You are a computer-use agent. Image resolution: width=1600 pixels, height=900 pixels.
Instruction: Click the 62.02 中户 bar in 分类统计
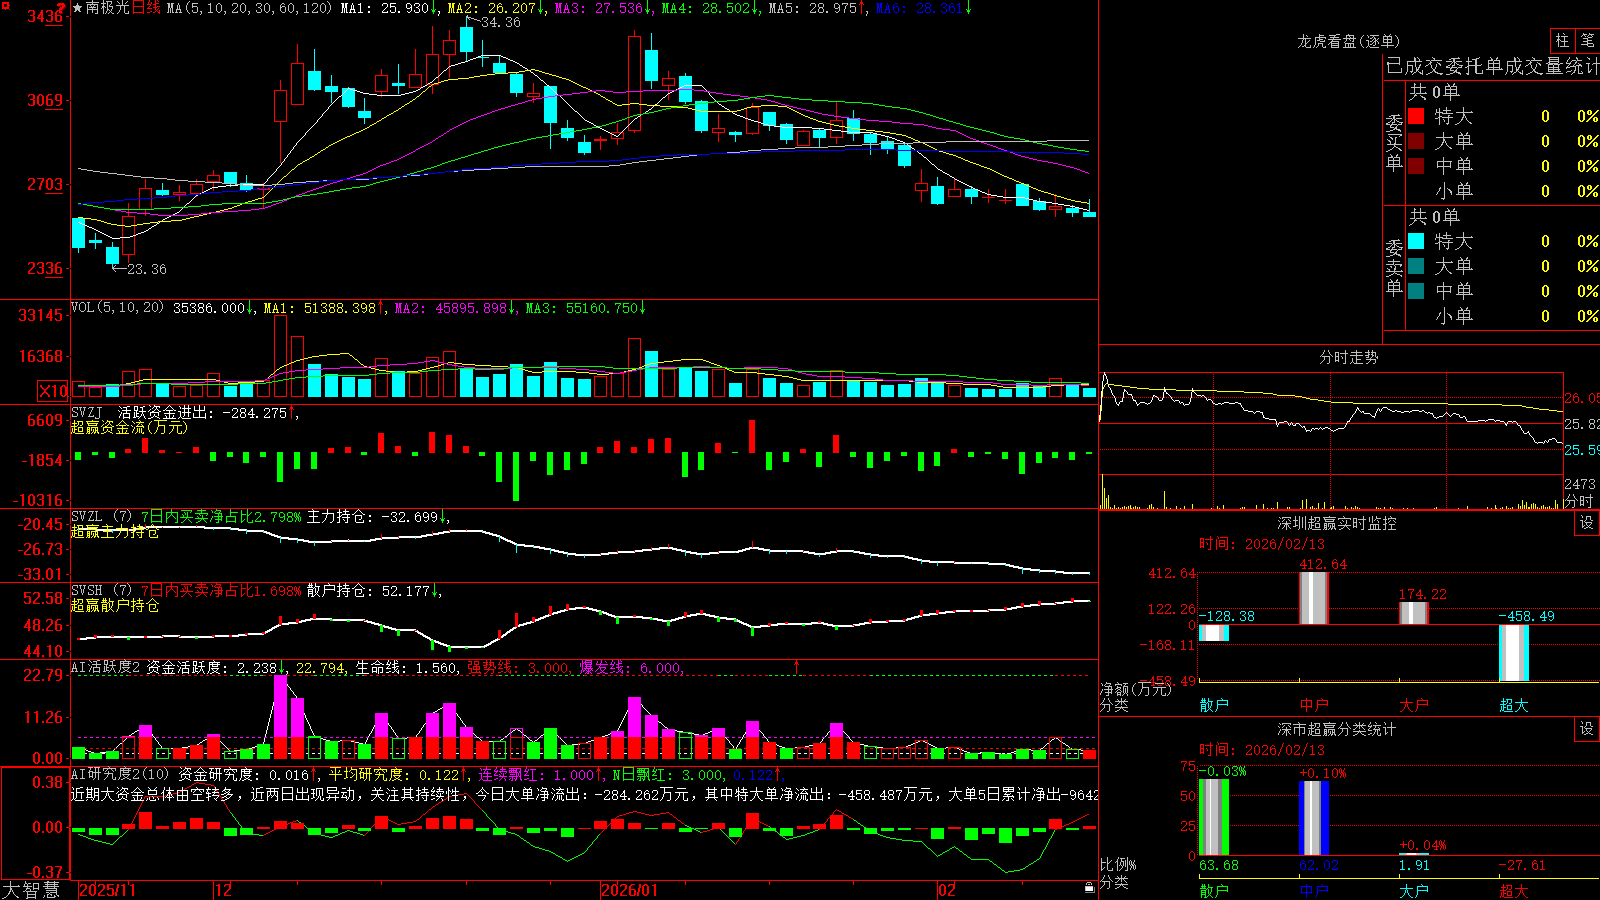(x=1314, y=818)
